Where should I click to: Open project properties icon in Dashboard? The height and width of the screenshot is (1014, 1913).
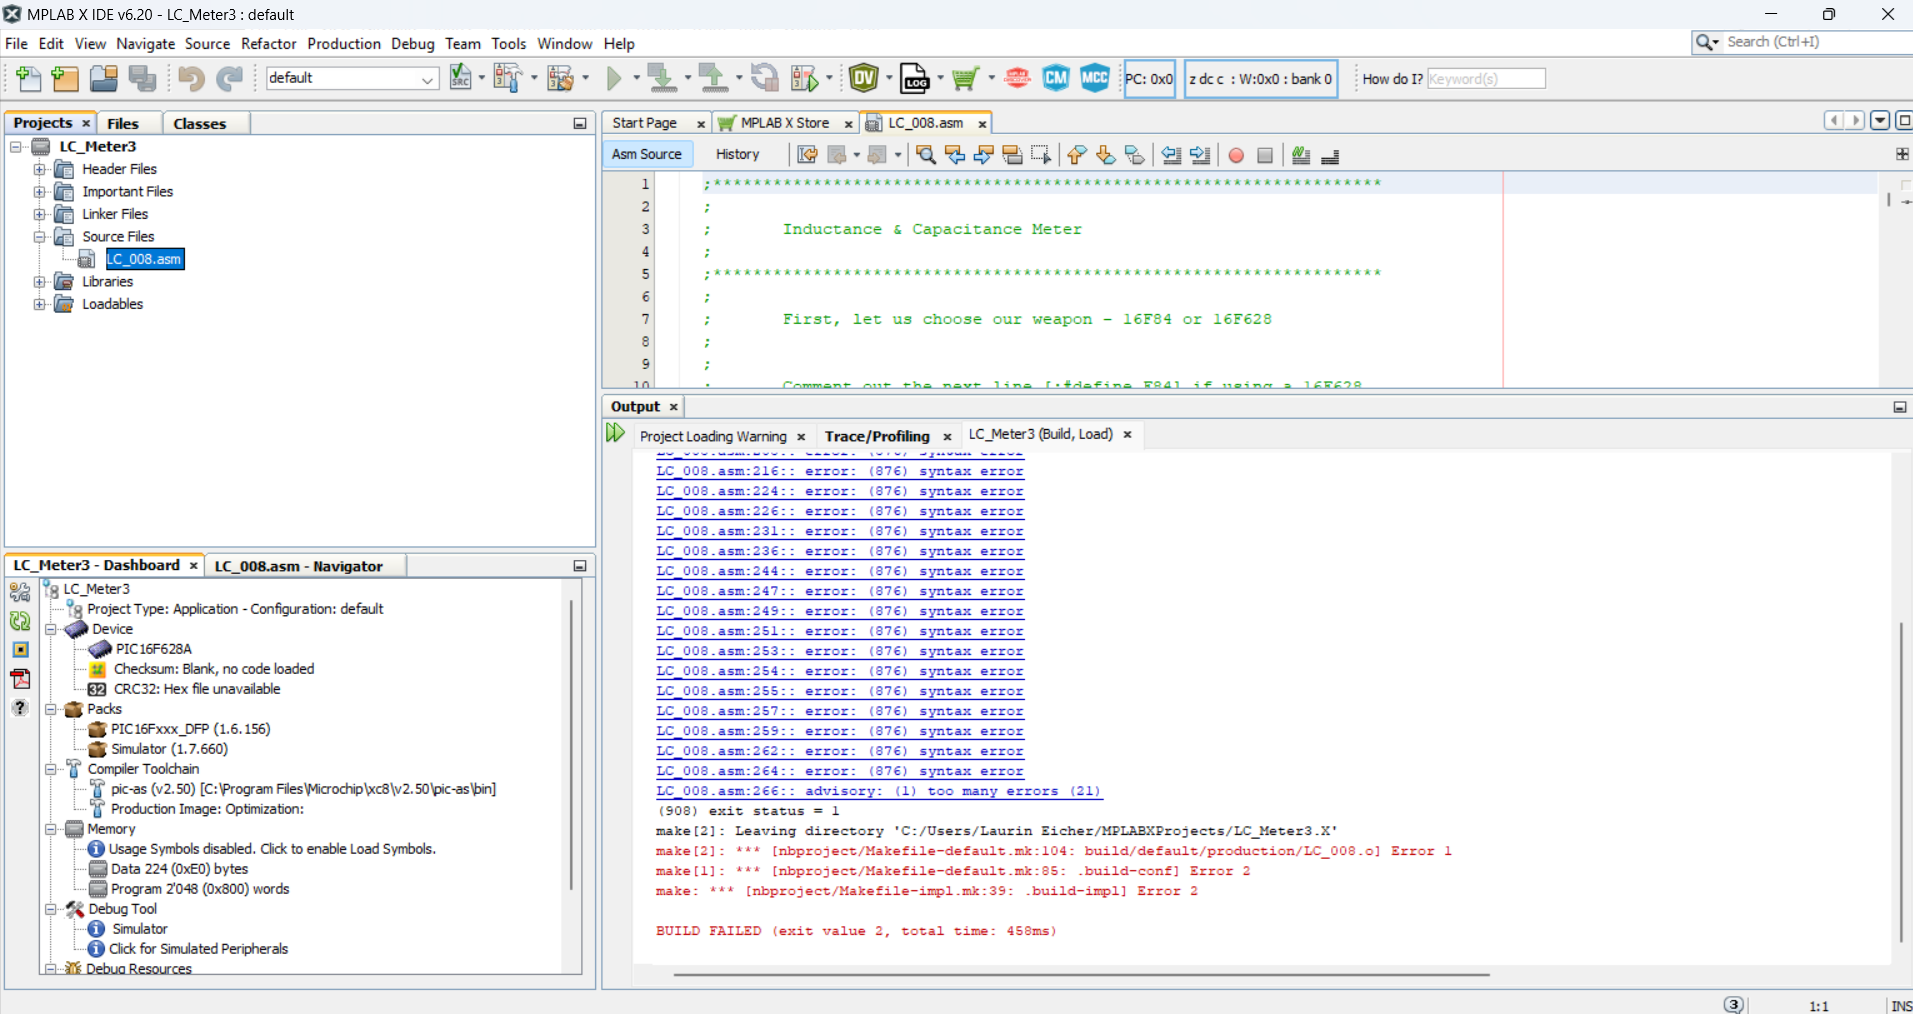point(20,592)
